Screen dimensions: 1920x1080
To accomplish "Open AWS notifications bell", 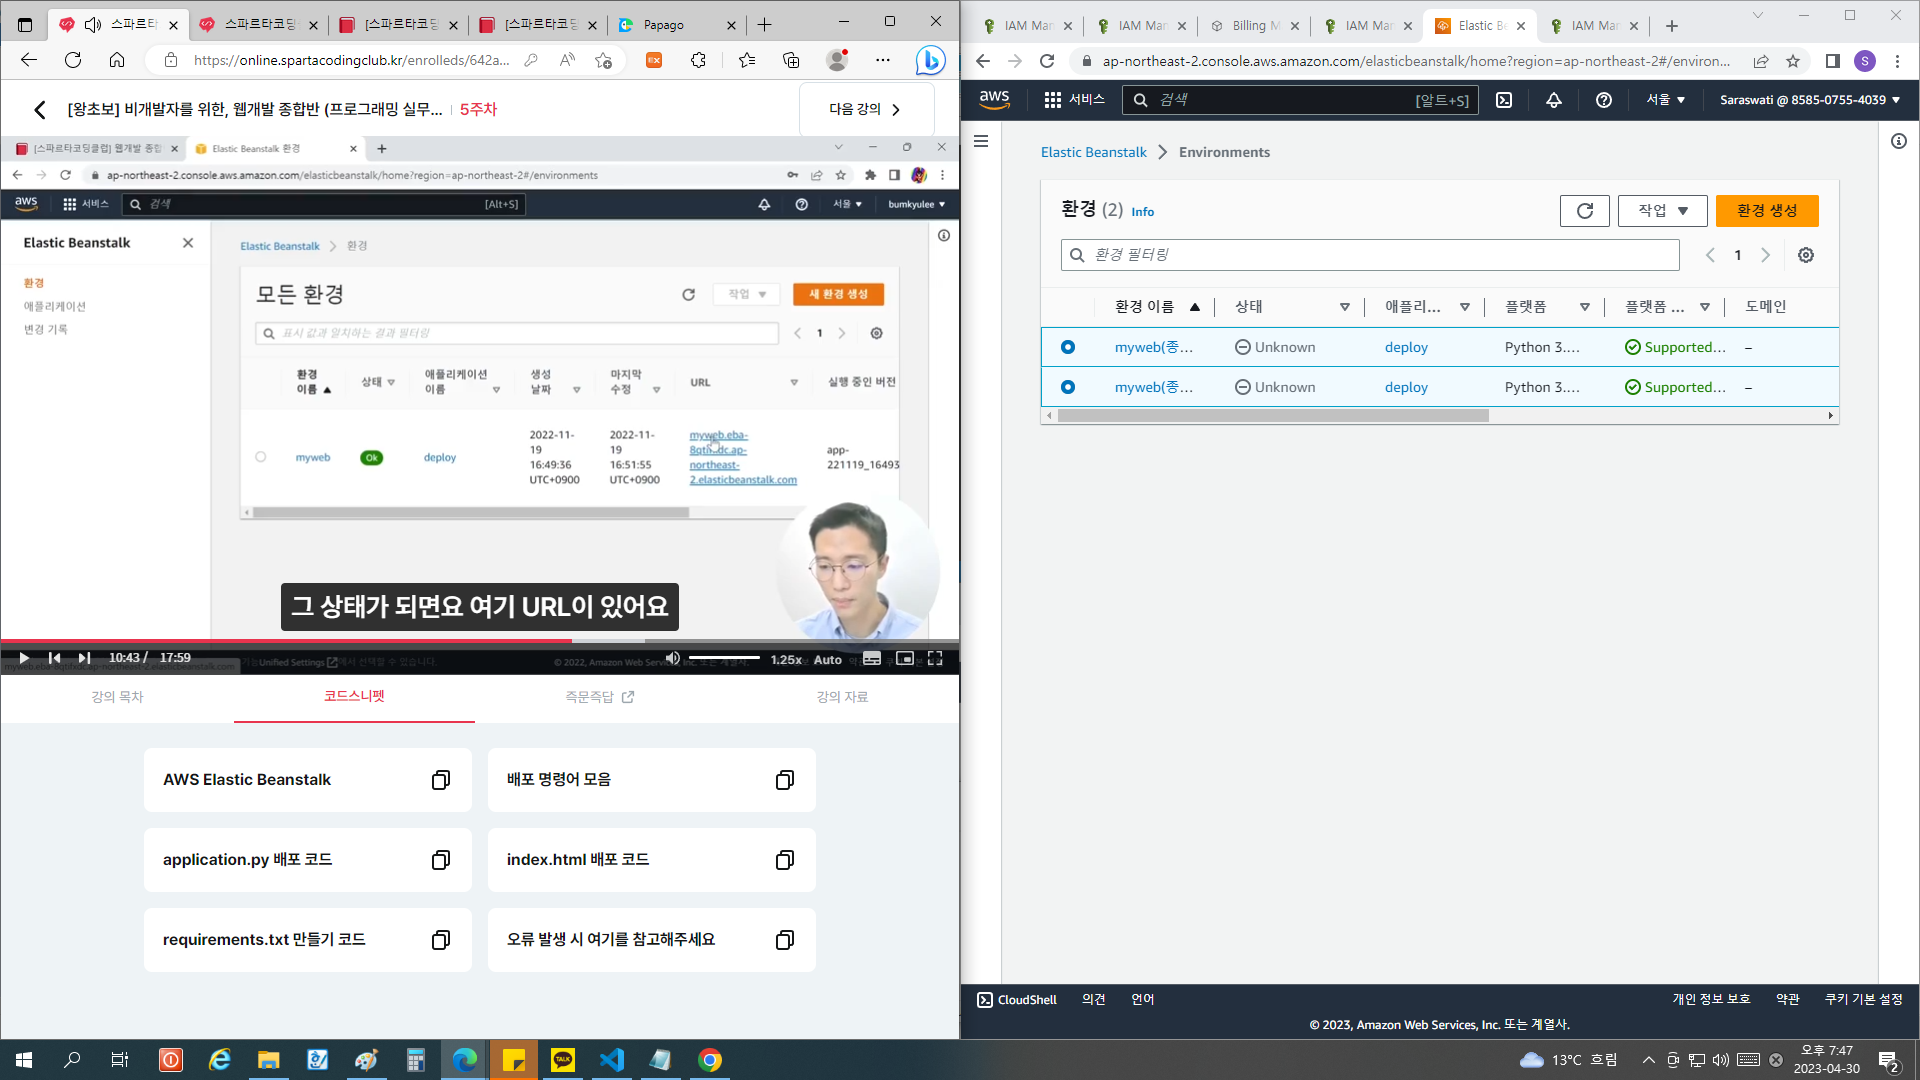I will pos(1554,100).
